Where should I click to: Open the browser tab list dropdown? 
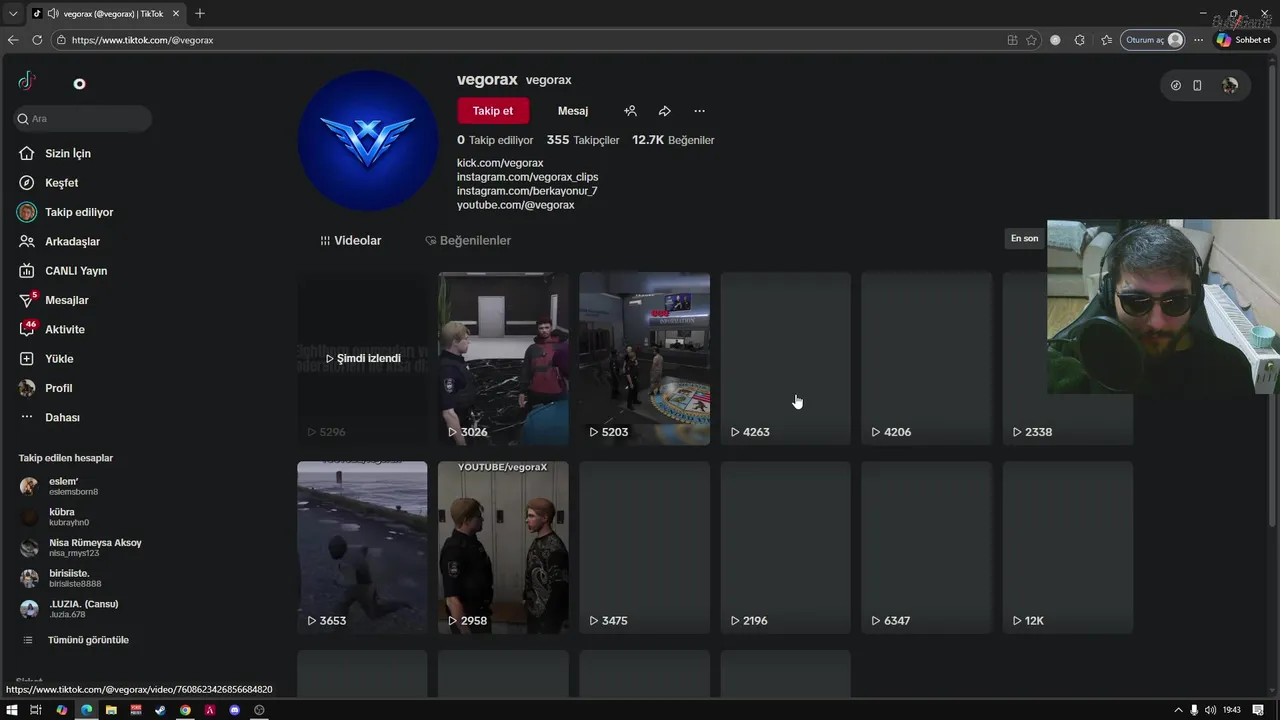tap(13, 14)
